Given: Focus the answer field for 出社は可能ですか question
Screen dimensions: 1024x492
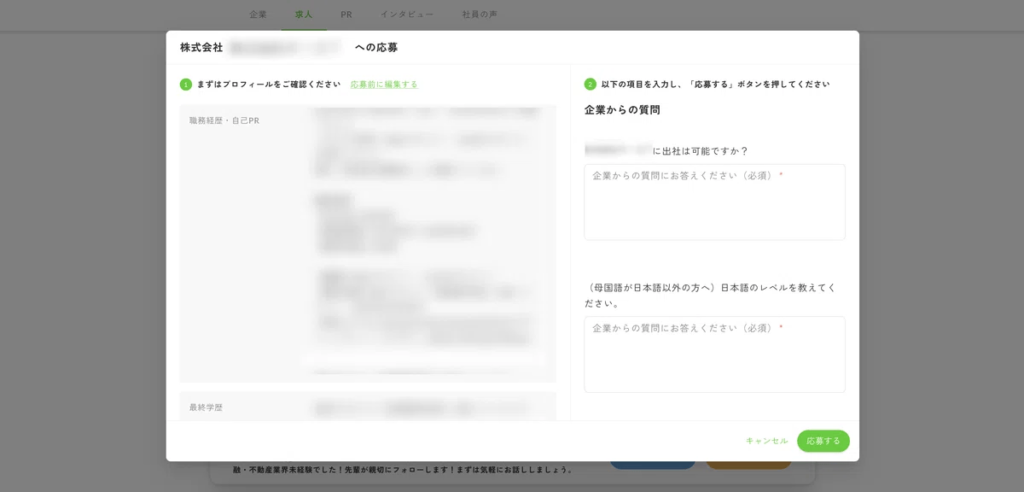Looking at the screenshot, I should click(714, 202).
